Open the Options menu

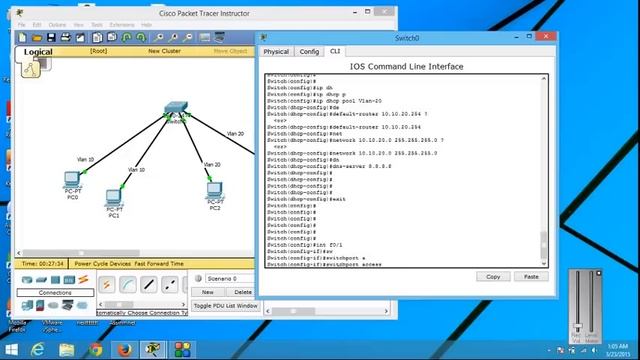tap(57, 25)
